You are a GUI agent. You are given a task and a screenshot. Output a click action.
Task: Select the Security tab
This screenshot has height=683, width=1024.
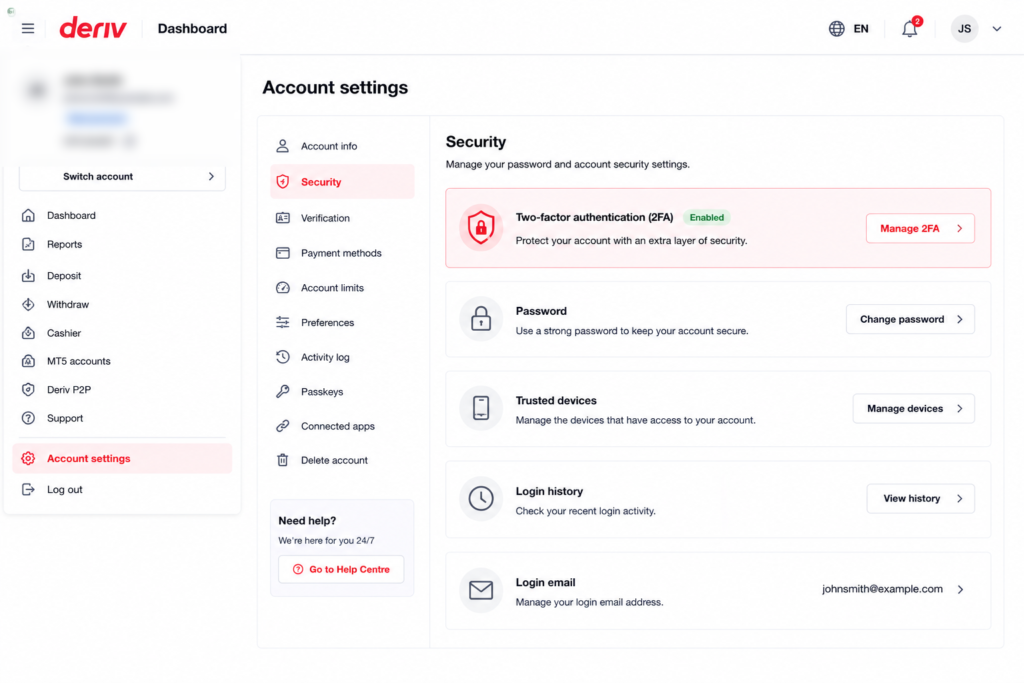tap(342, 182)
